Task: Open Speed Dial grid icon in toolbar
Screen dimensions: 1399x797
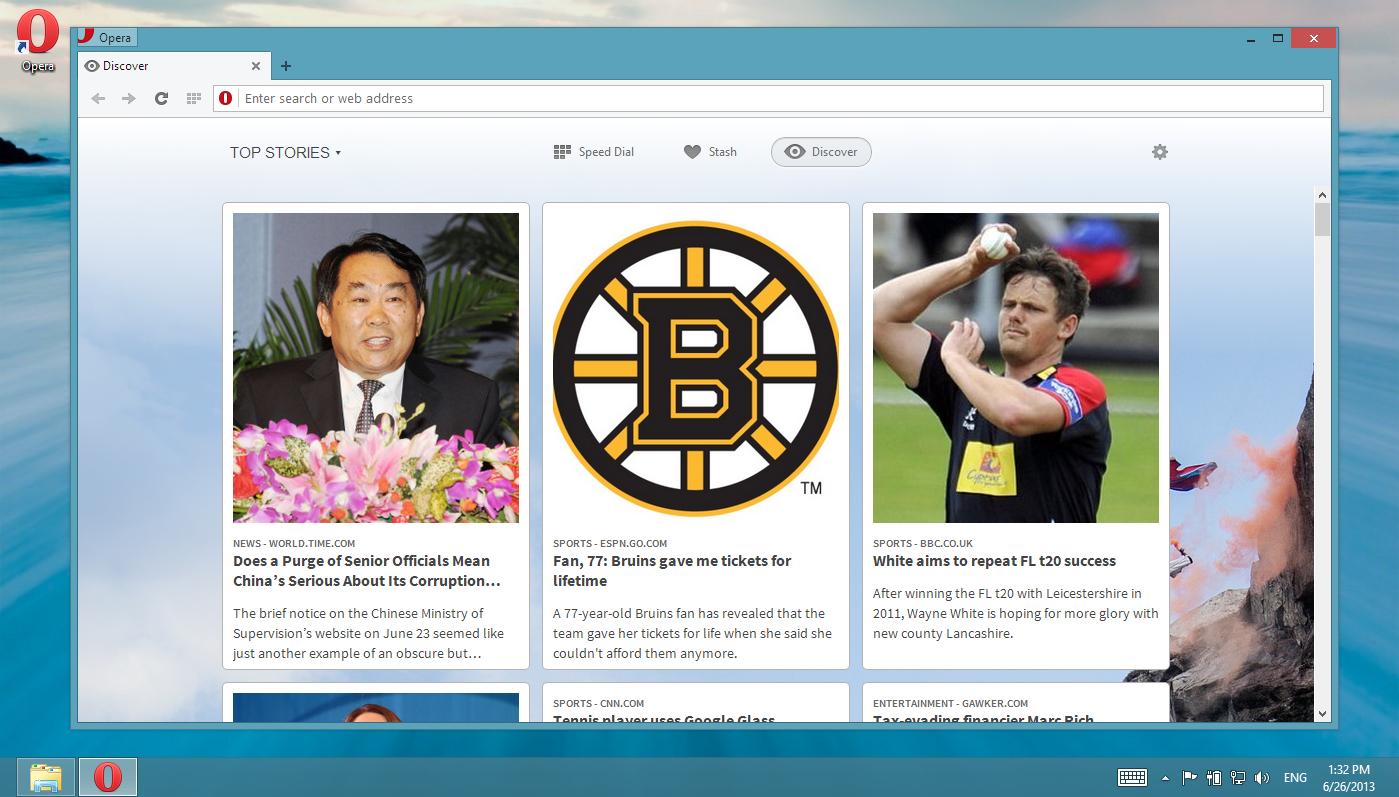Action: 194,98
